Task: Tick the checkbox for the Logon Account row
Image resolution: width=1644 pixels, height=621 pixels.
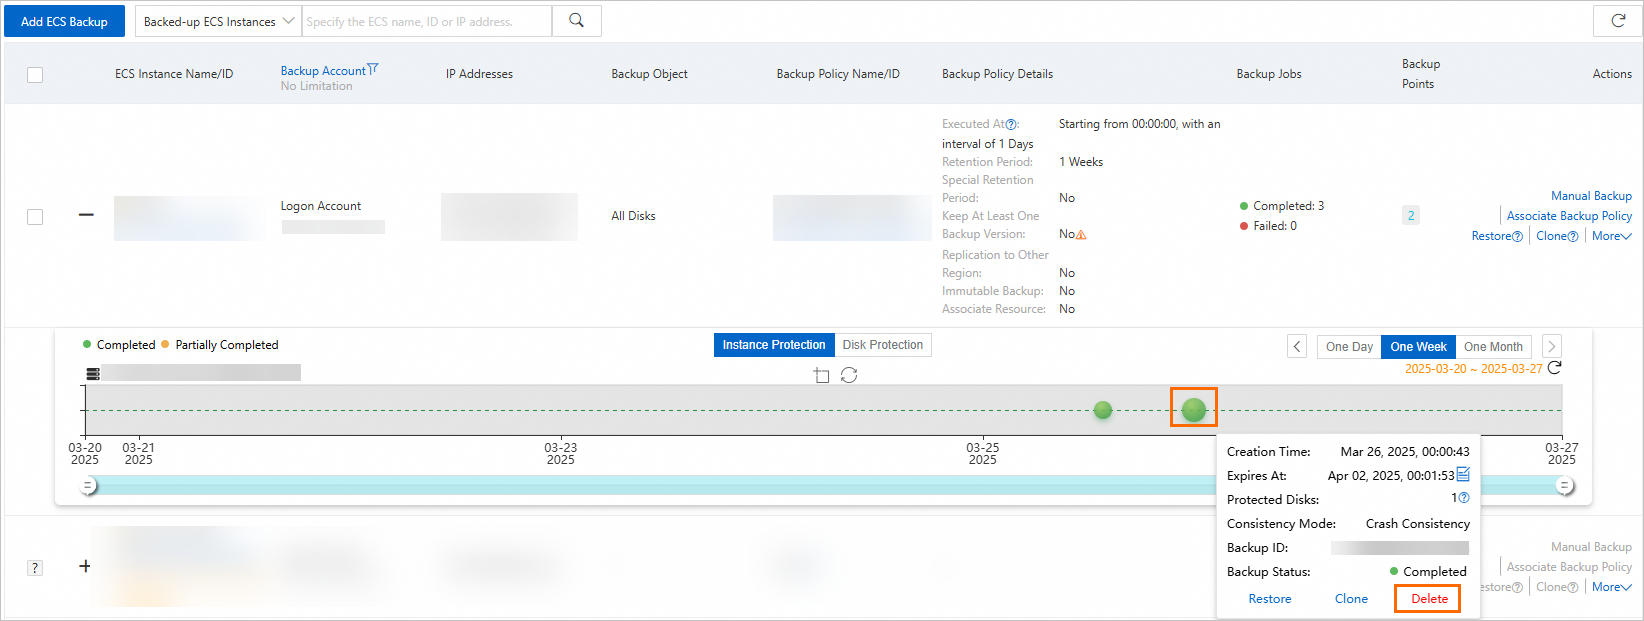Action: (35, 217)
